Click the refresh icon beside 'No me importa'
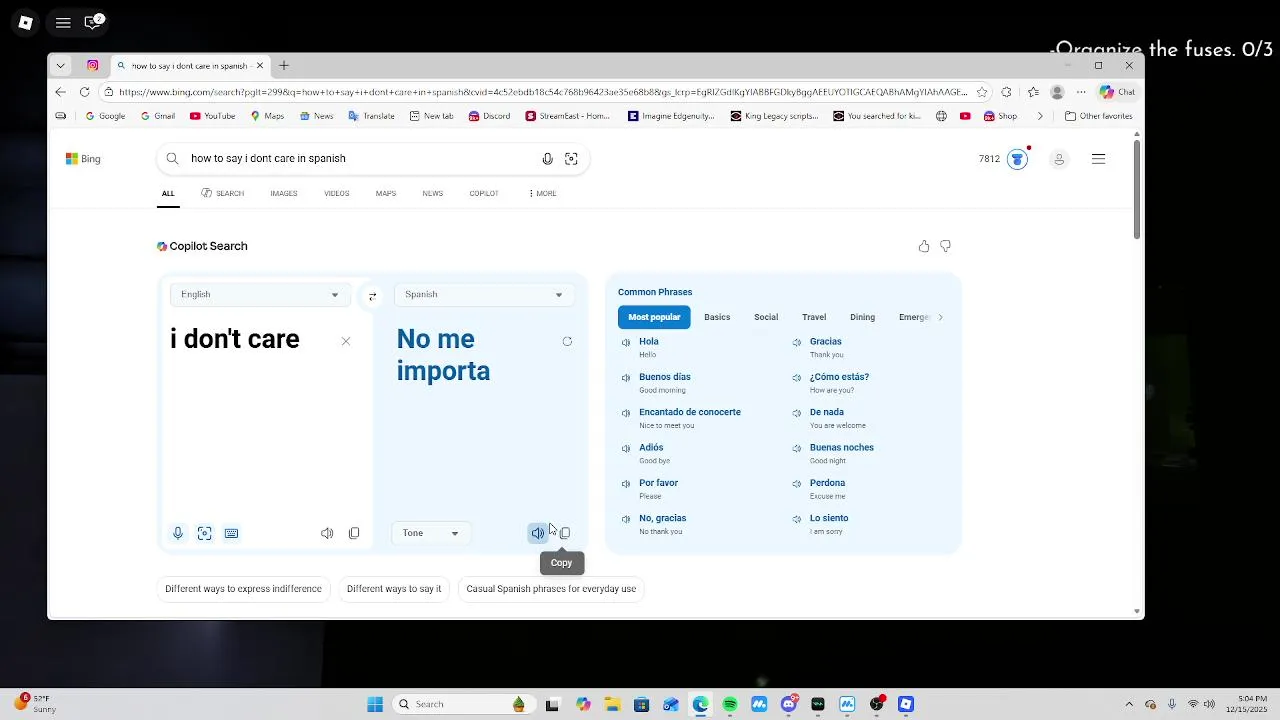The height and width of the screenshot is (720, 1280). pyautogui.click(x=567, y=341)
